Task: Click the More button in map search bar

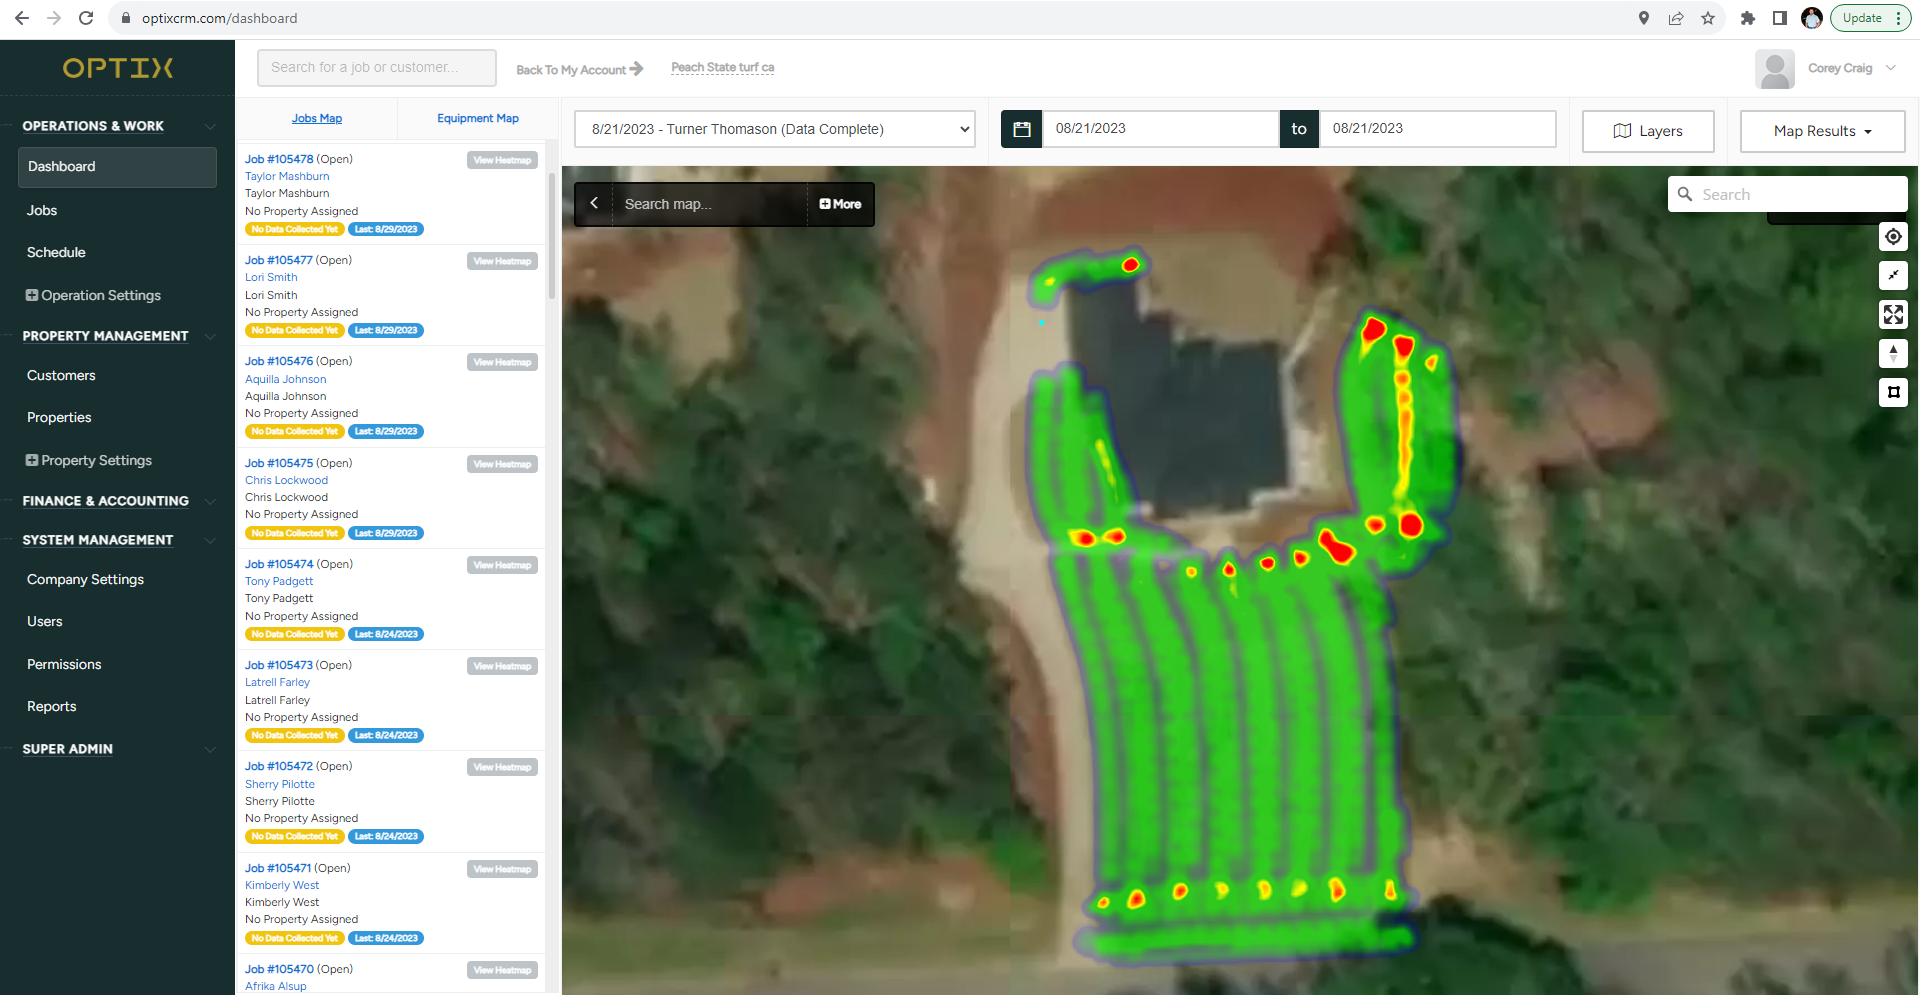Action: (840, 204)
